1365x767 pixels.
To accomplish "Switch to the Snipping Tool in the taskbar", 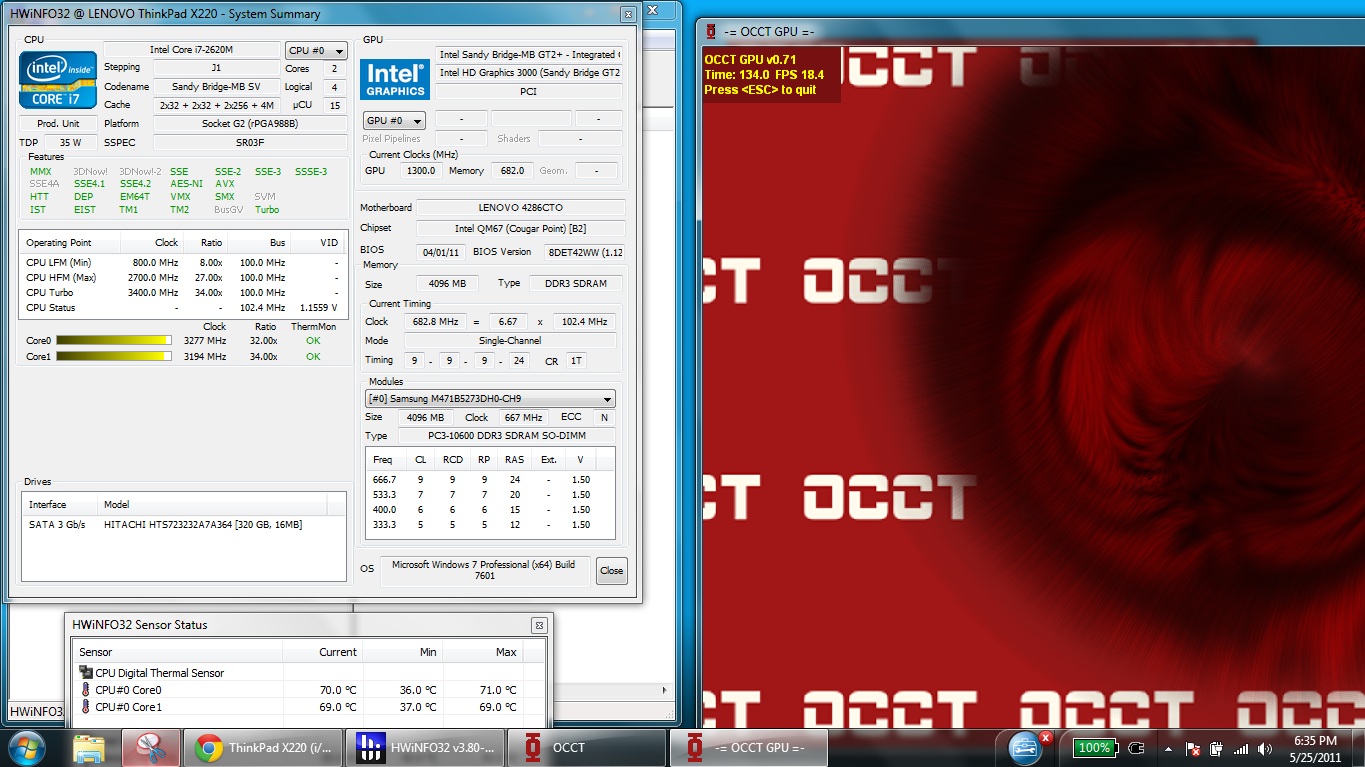I will point(150,748).
